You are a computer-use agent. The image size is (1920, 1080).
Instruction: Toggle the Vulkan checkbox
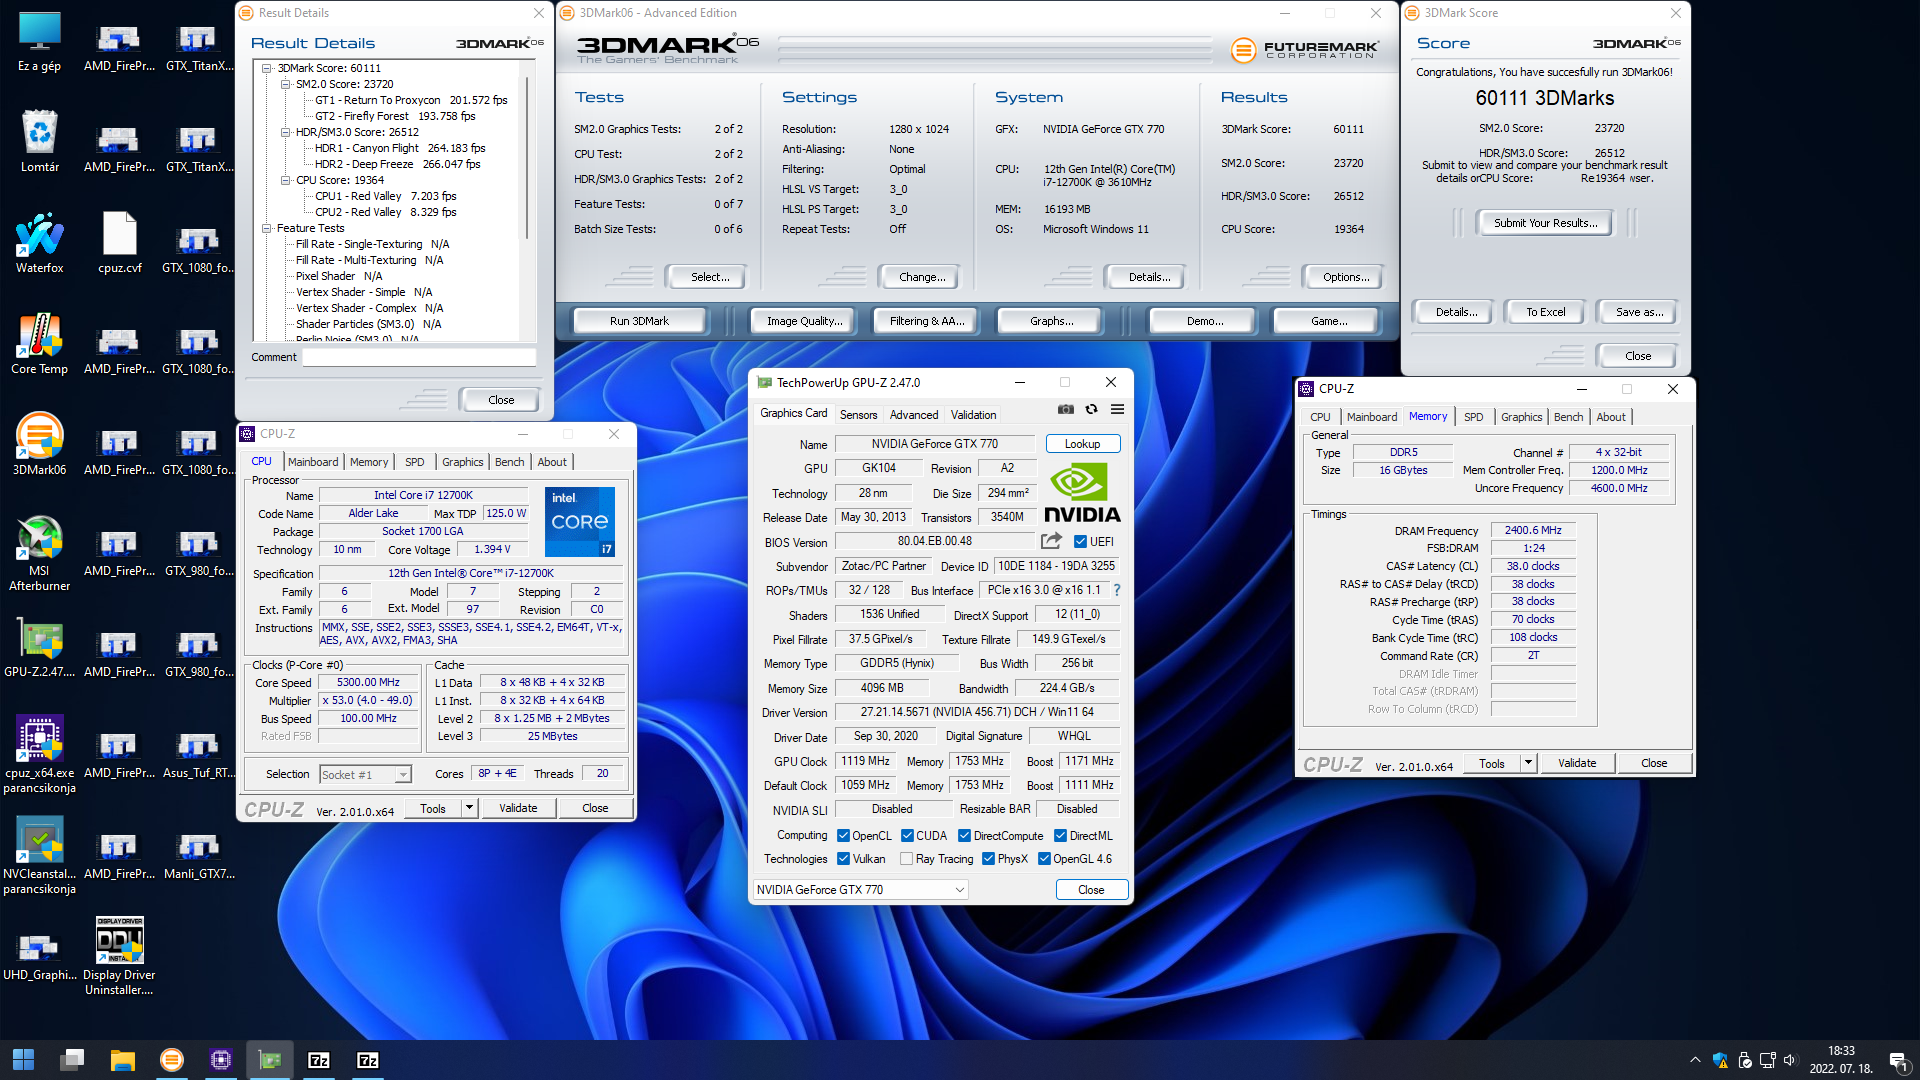(843, 859)
